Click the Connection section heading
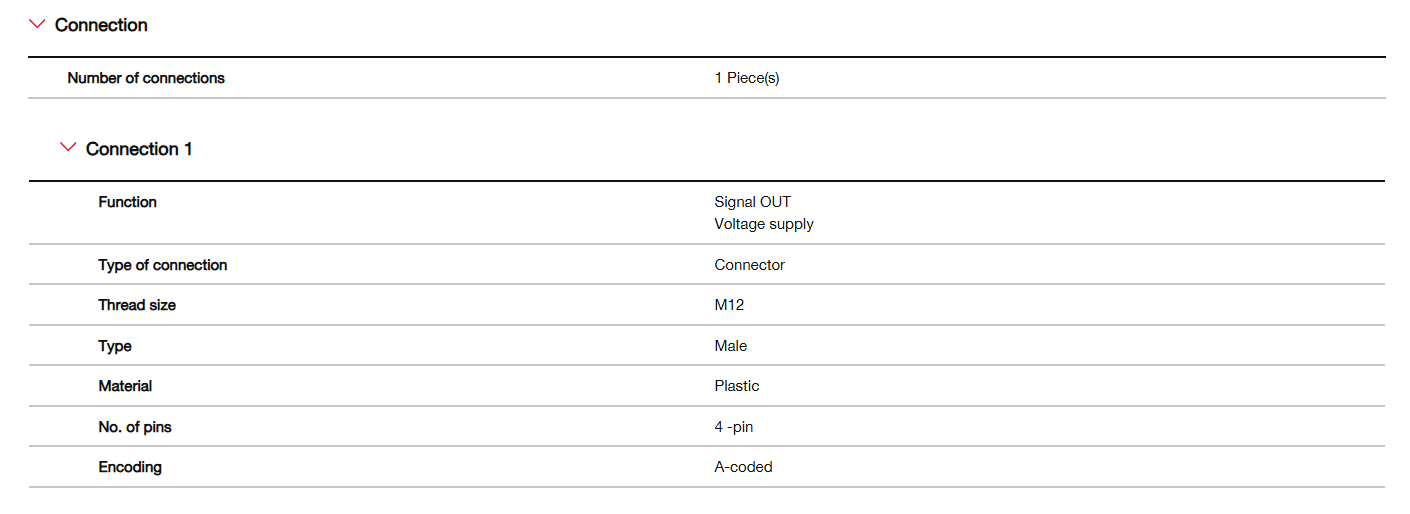The height and width of the screenshot is (514, 1410). point(101,25)
